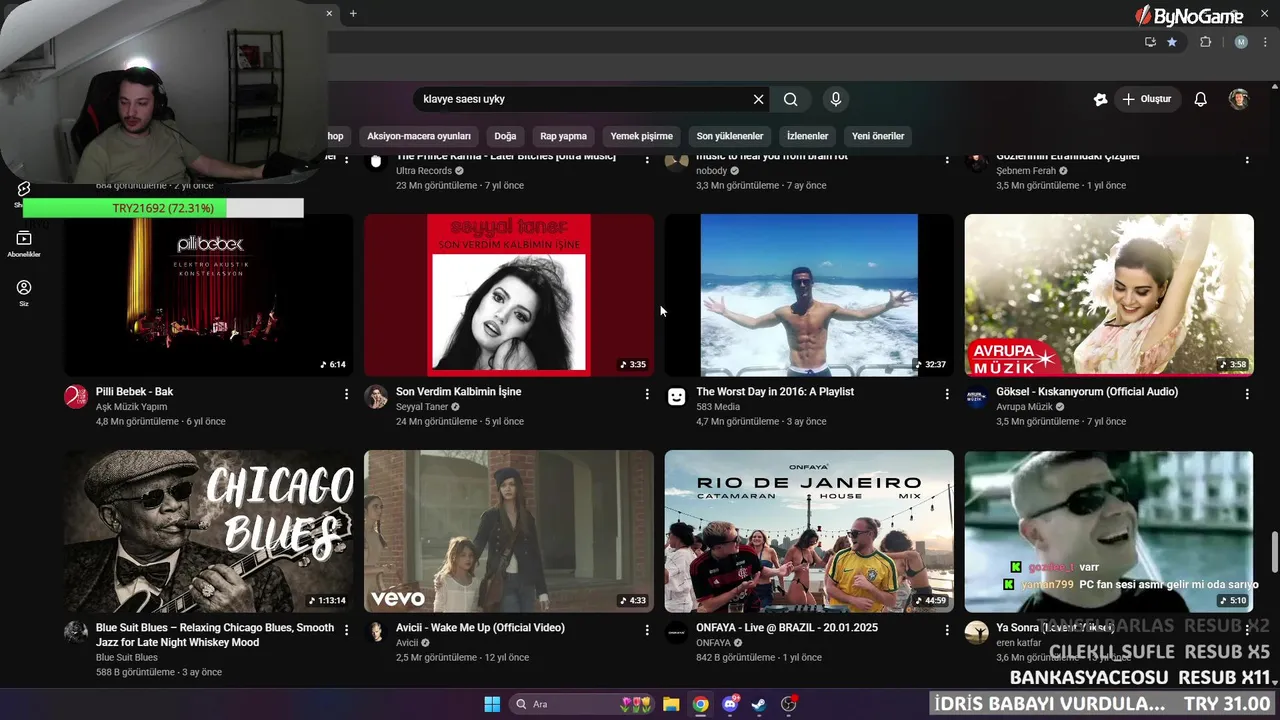The height and width of the screenshot is (720, 1280).
Task: Play the Avicii vevo thumbnail
Action: point(509,531)
